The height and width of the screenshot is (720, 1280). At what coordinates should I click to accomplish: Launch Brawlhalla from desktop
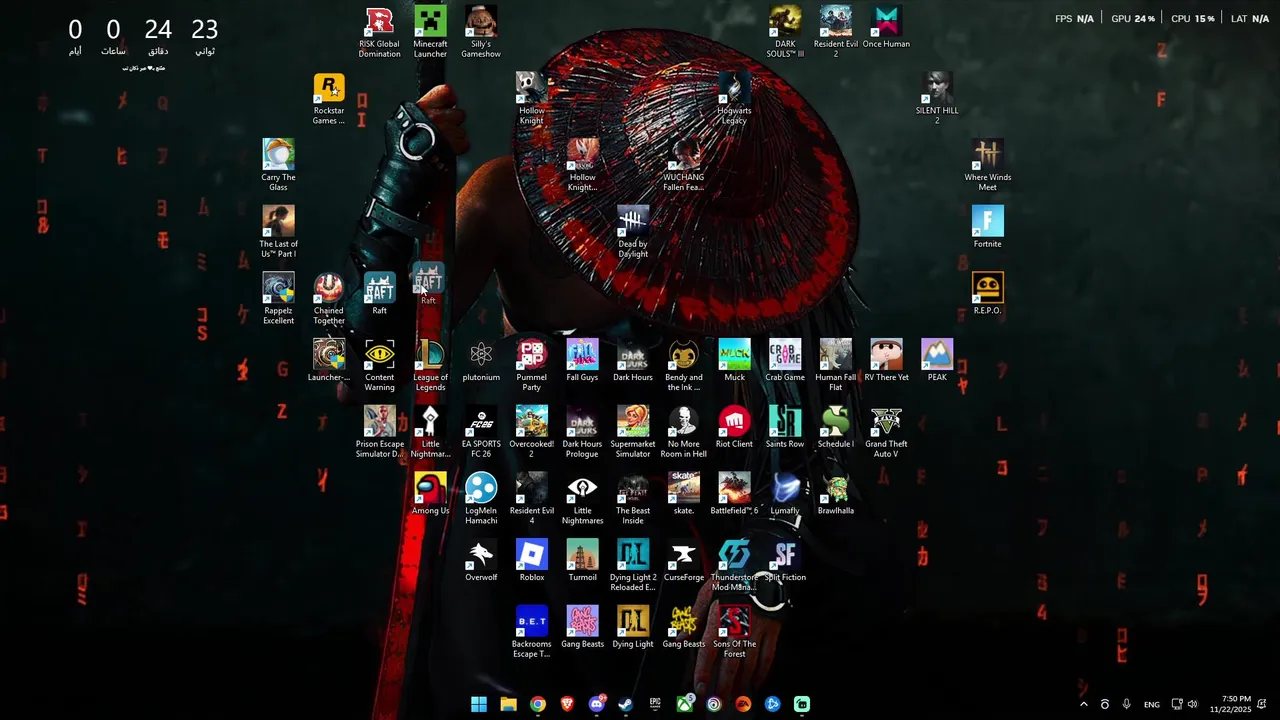pos(836,494)
